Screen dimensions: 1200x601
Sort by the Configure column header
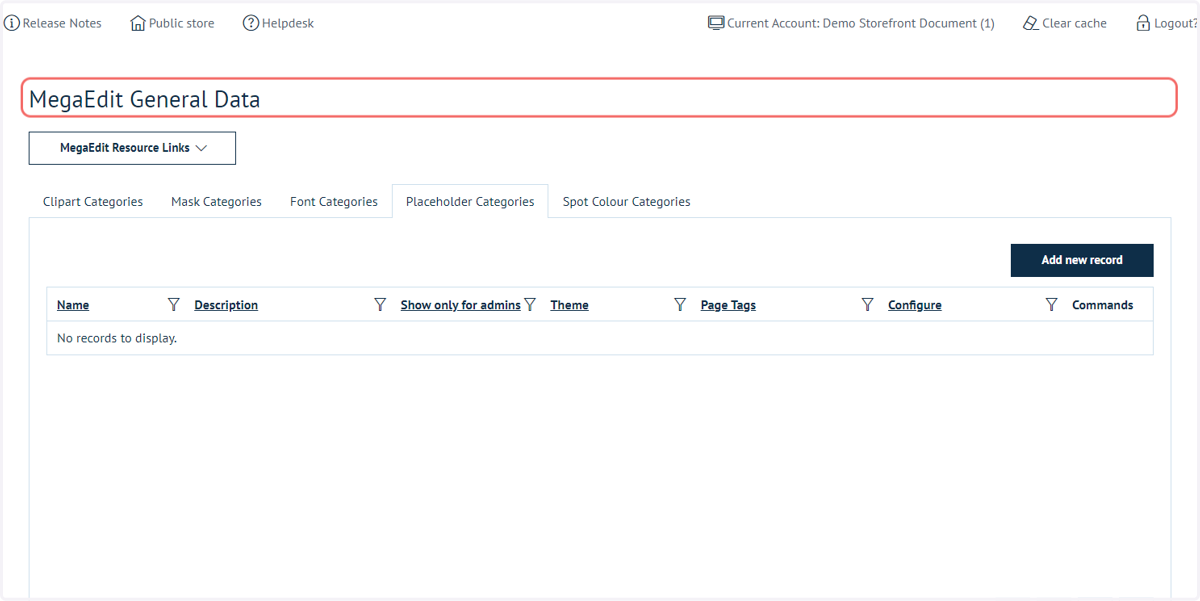click(915, 305)
